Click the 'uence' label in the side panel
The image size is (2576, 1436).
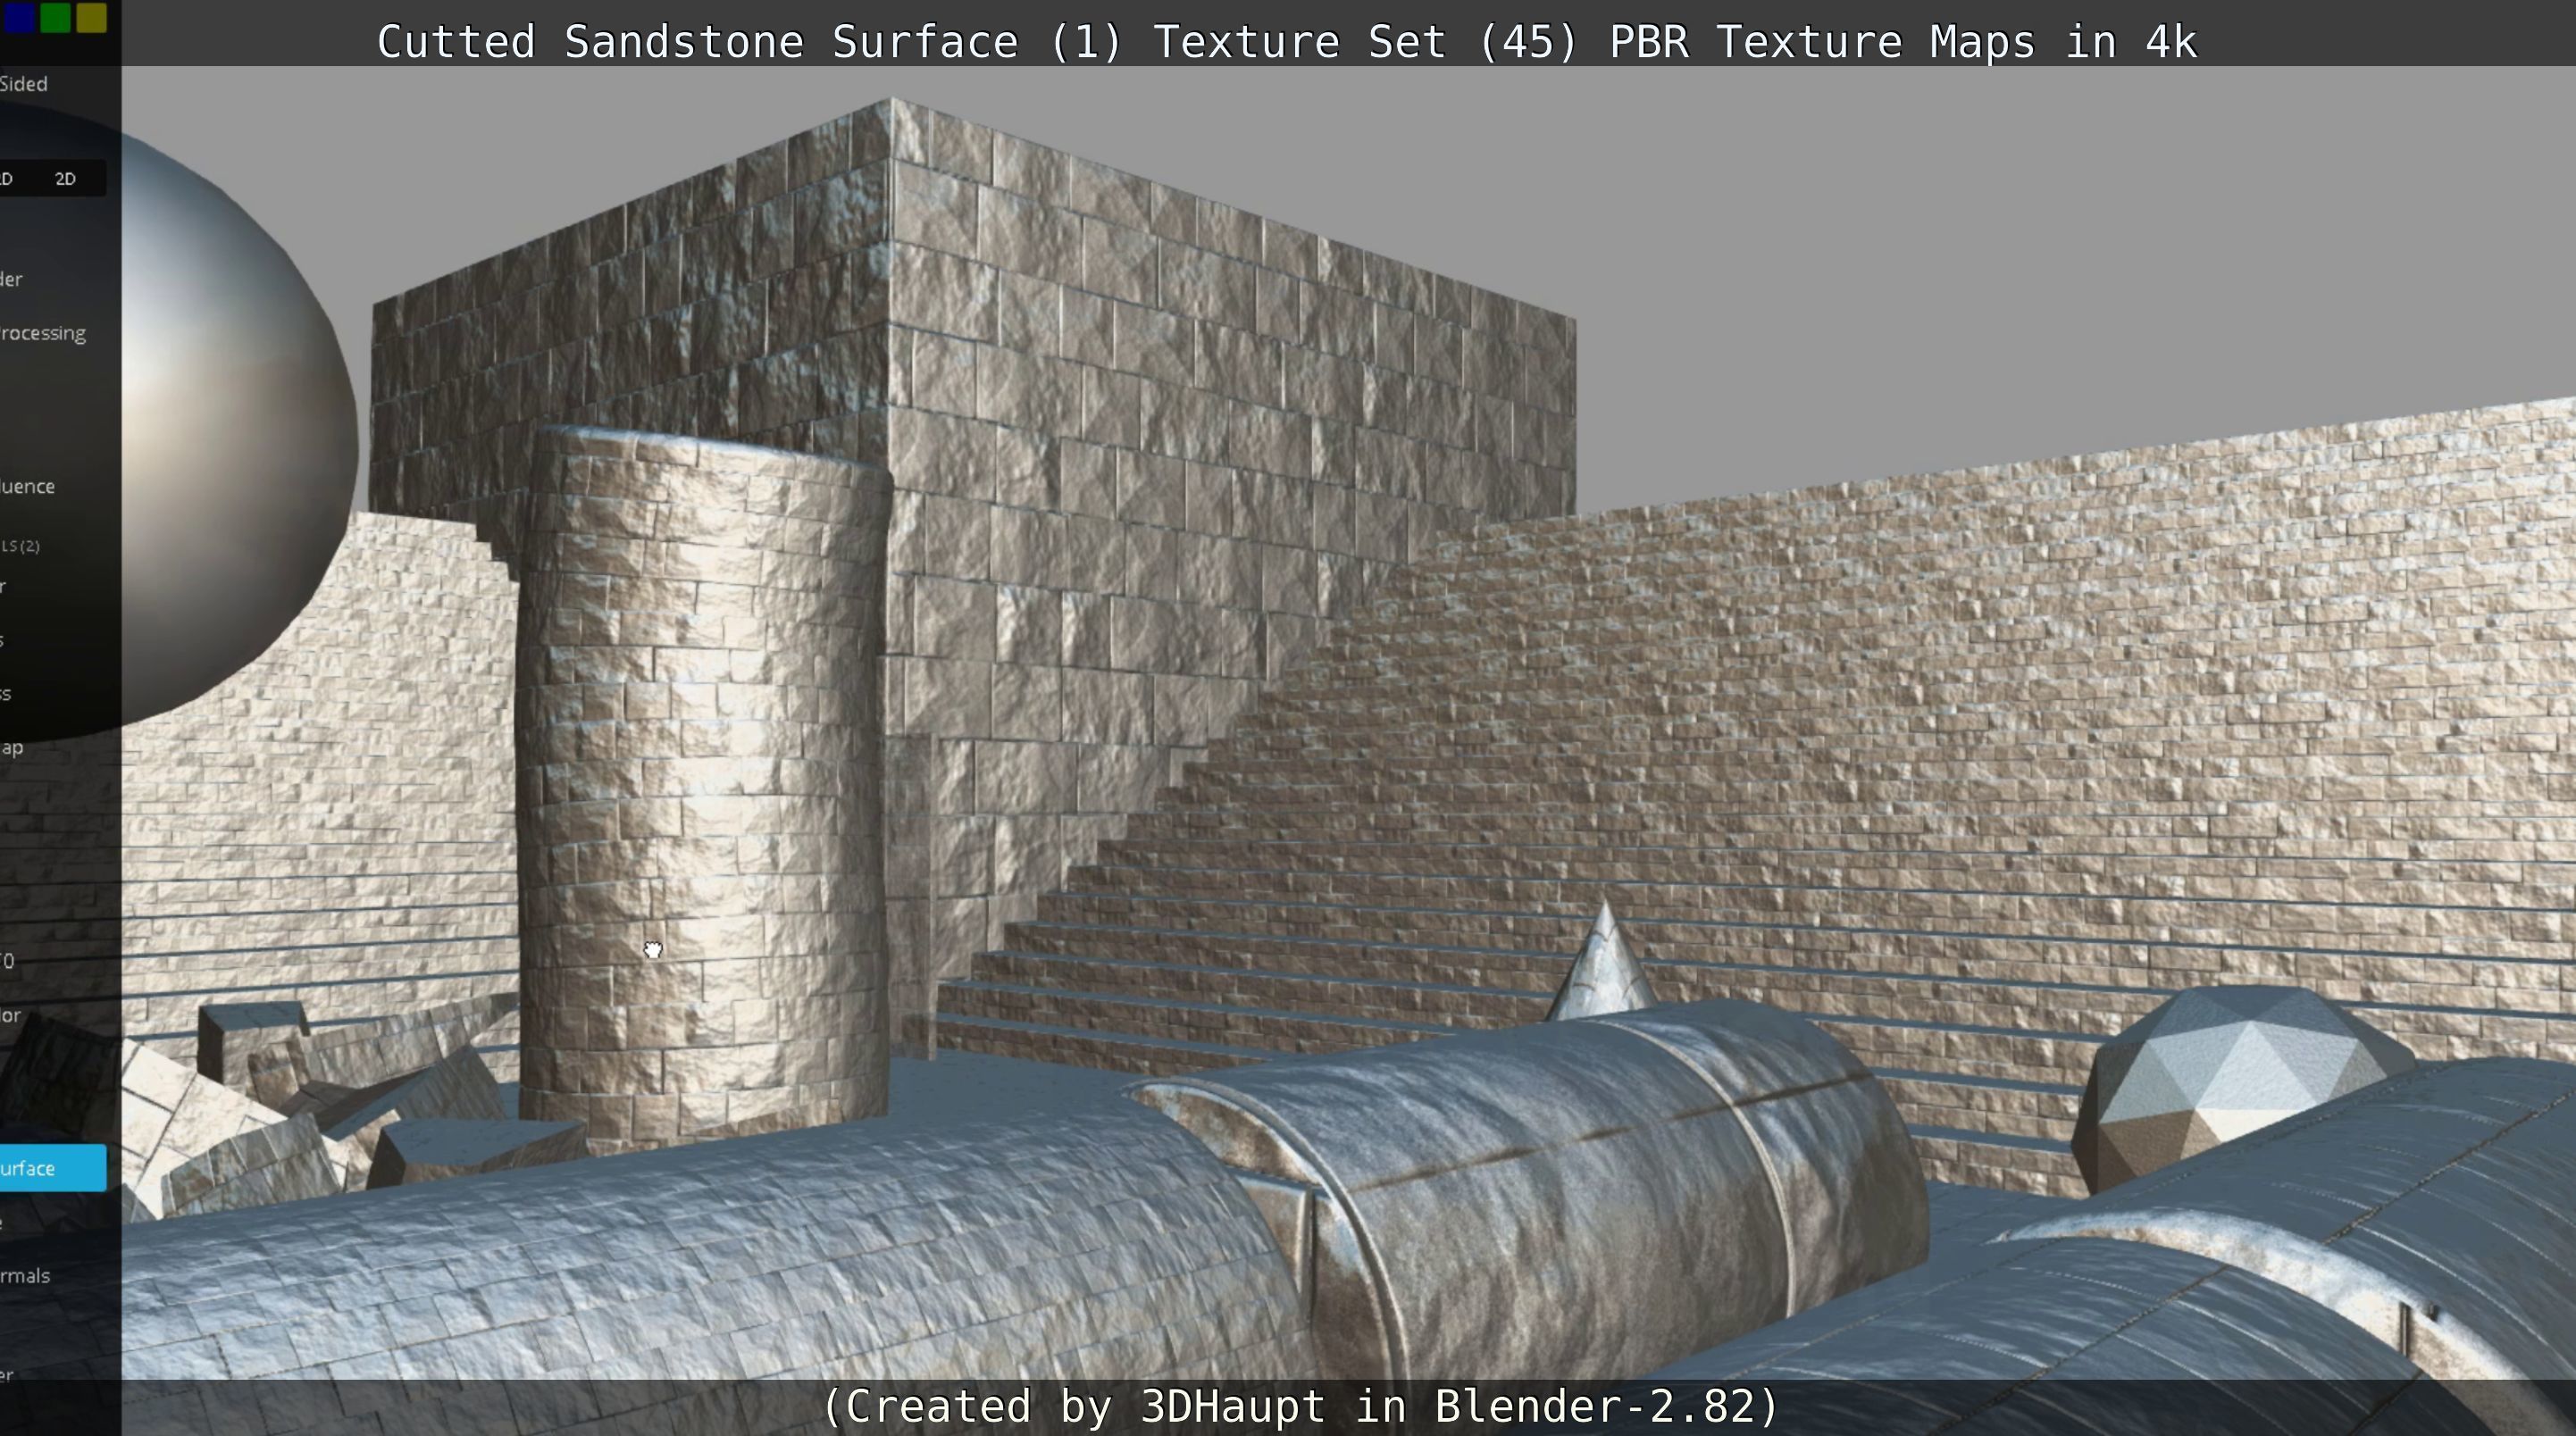[28, 487]
